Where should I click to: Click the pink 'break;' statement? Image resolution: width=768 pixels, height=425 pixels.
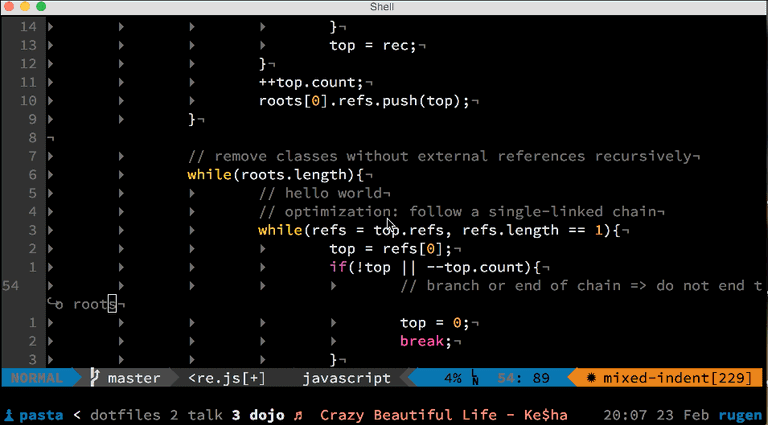[426, 341]
